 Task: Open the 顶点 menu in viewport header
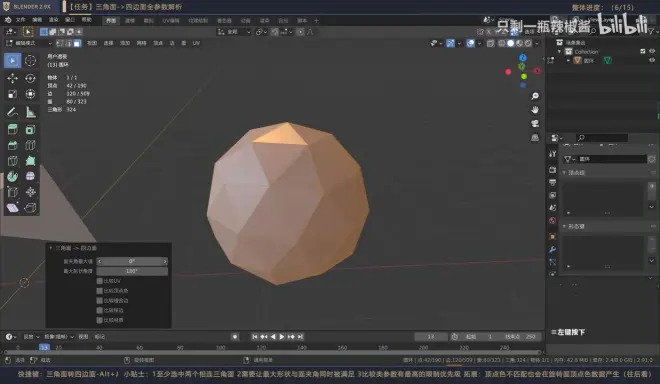tap(158, 43)
